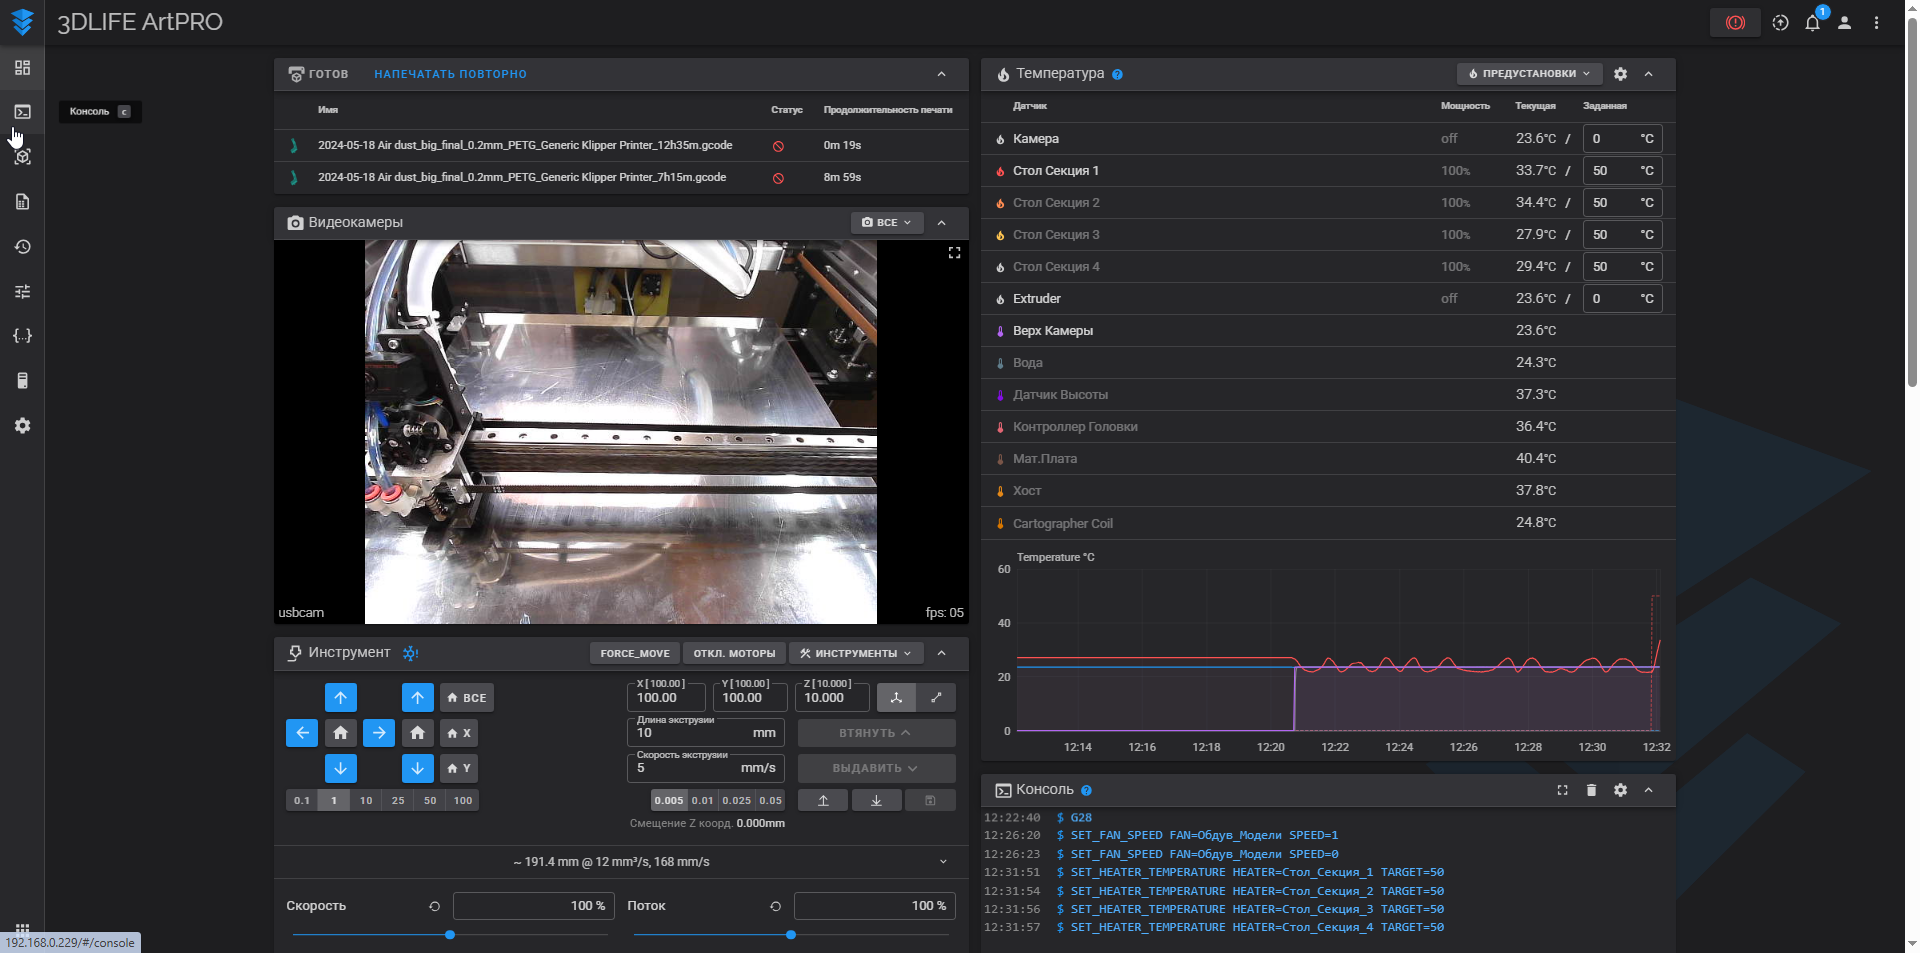
Task: Open the print History sidebar icon
Action: [x=22, y=247]
